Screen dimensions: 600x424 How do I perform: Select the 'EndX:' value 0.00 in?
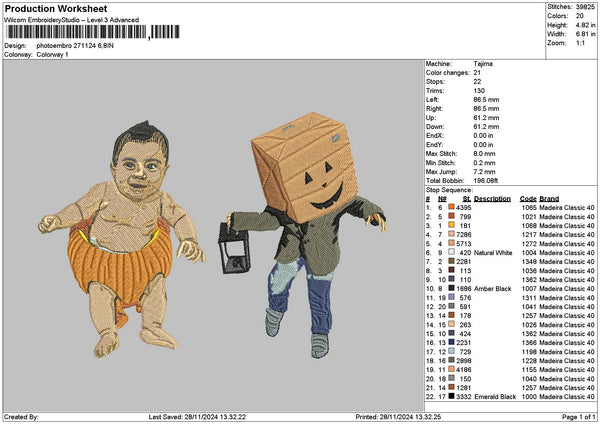[x=483, y=136]
